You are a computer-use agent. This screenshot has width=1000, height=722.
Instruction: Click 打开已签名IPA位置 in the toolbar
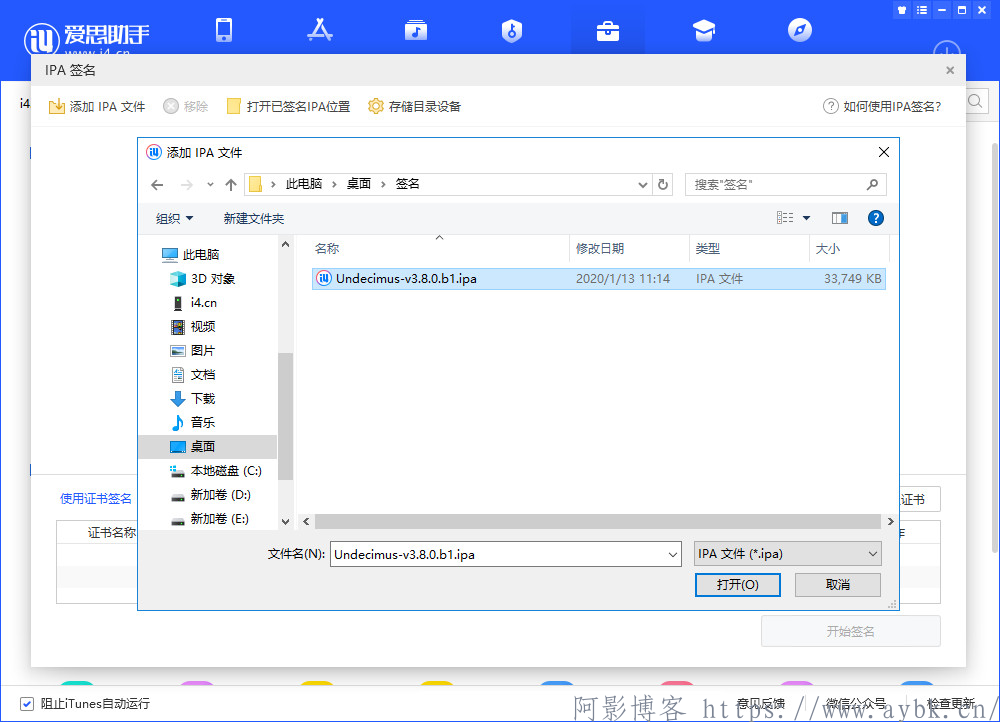289,107
